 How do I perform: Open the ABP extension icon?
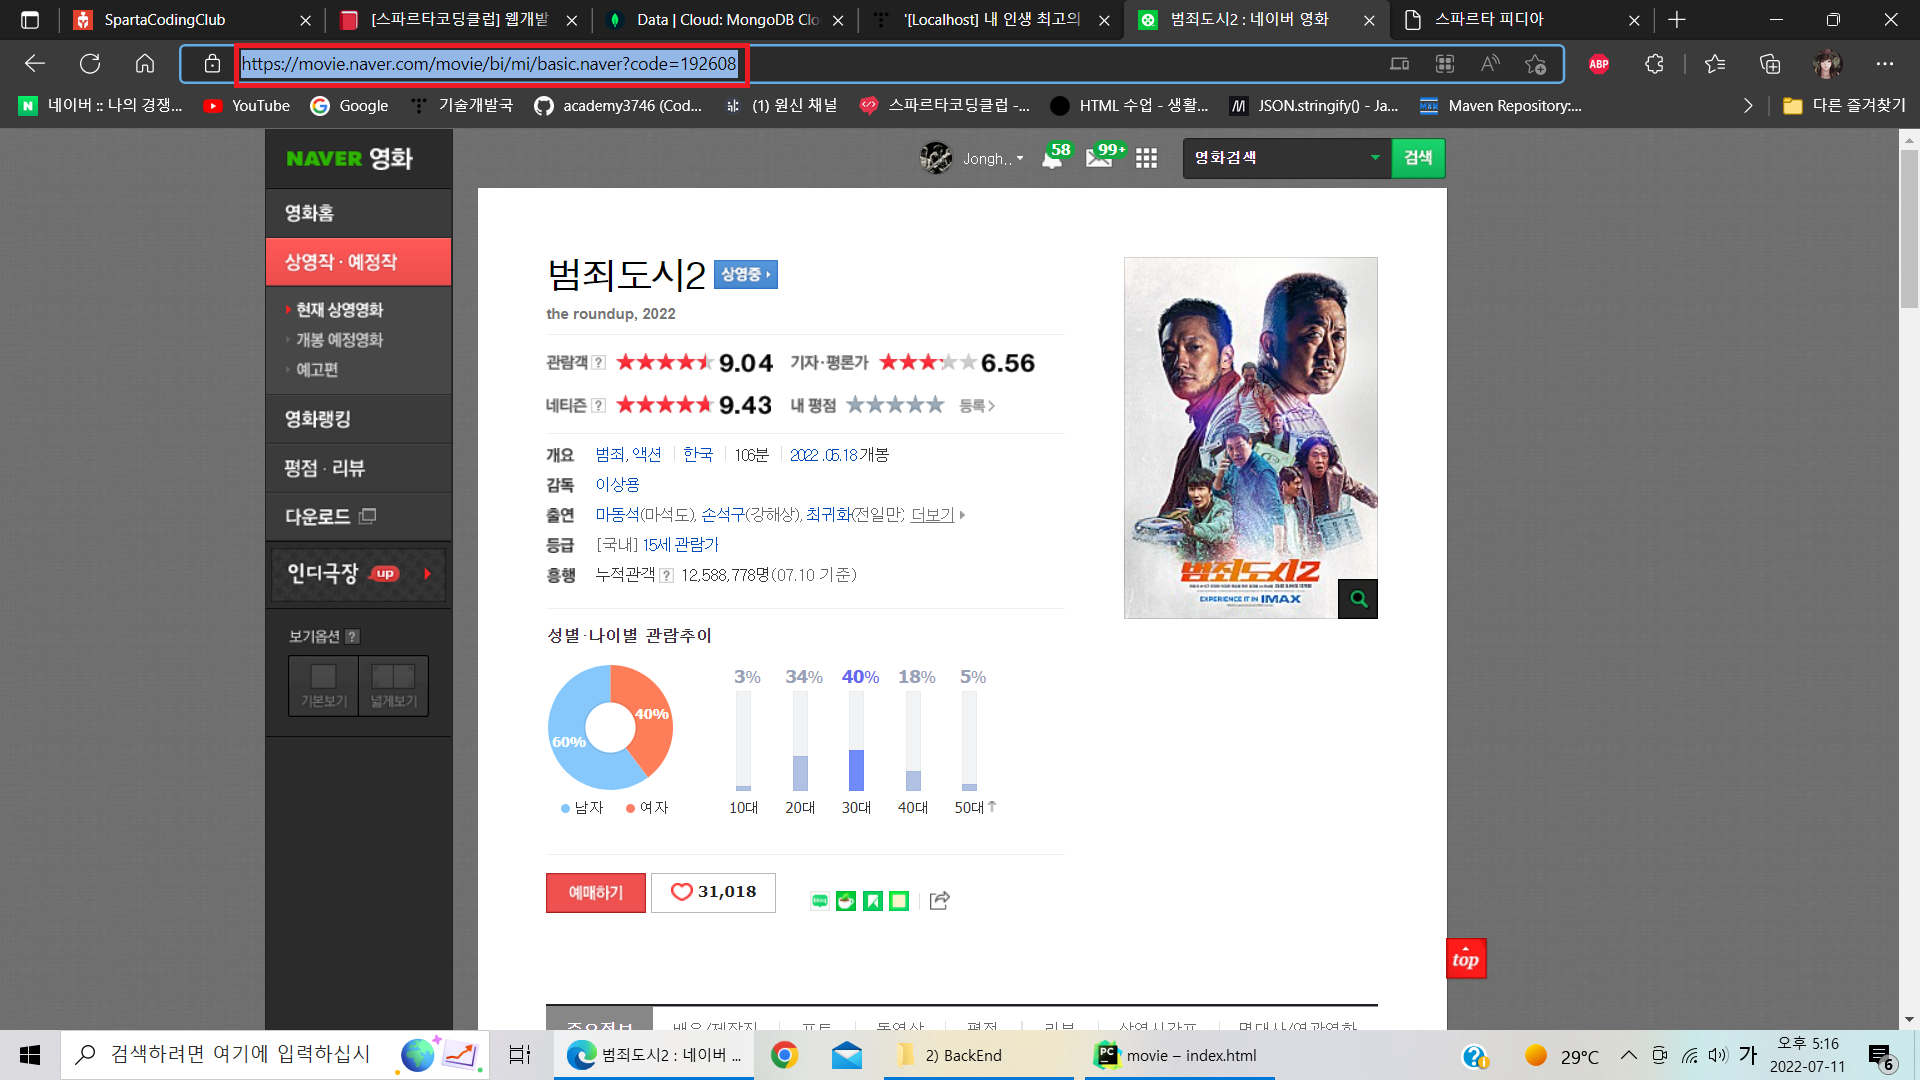pos(1598,64)
